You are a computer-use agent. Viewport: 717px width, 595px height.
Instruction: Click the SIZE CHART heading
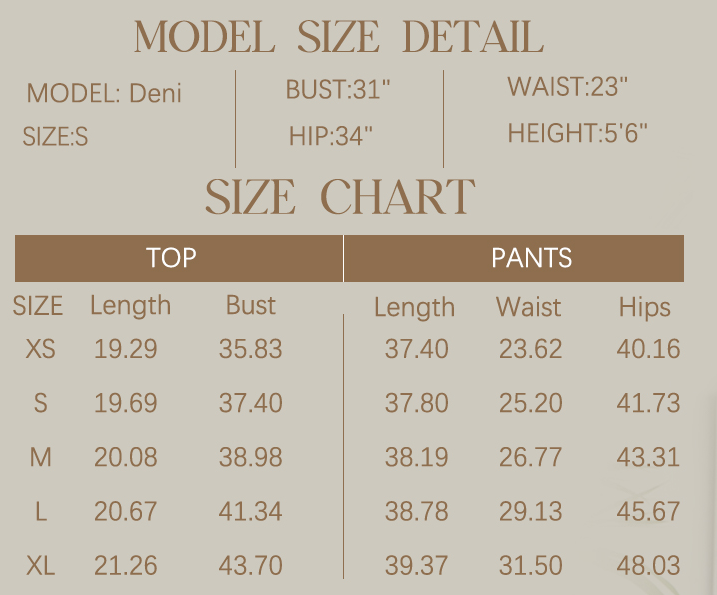coord(339,197)
